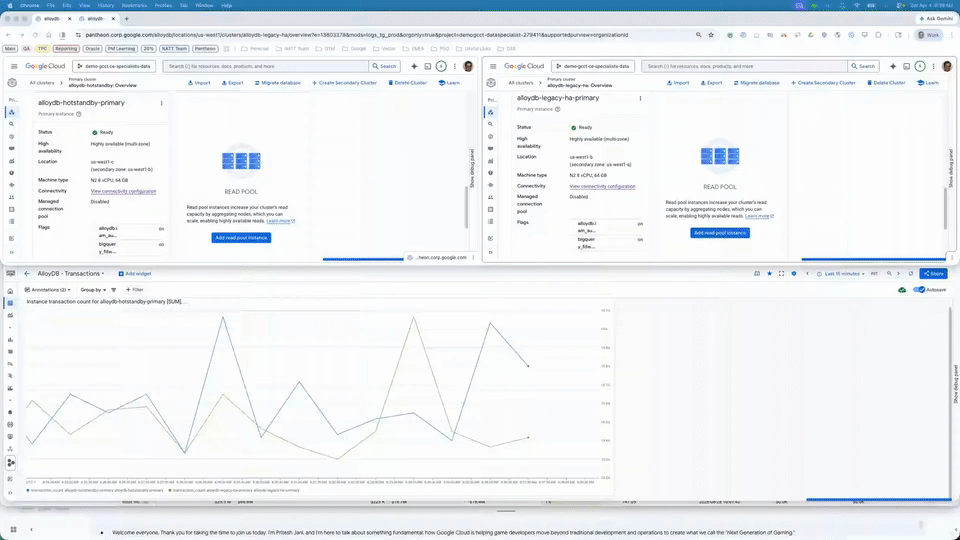
Task: Click Add read pool instance in right pane
Action: pos(720,233)
